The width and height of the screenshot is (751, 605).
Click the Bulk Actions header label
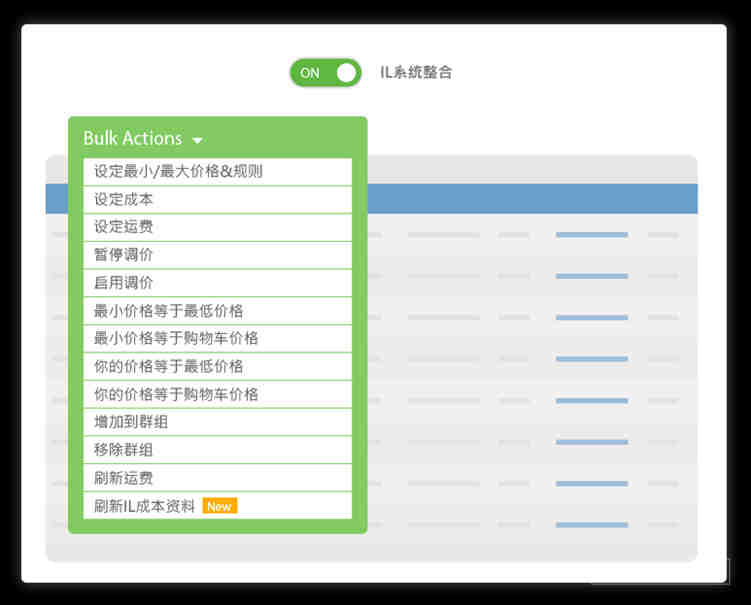[x=133, y=138]
